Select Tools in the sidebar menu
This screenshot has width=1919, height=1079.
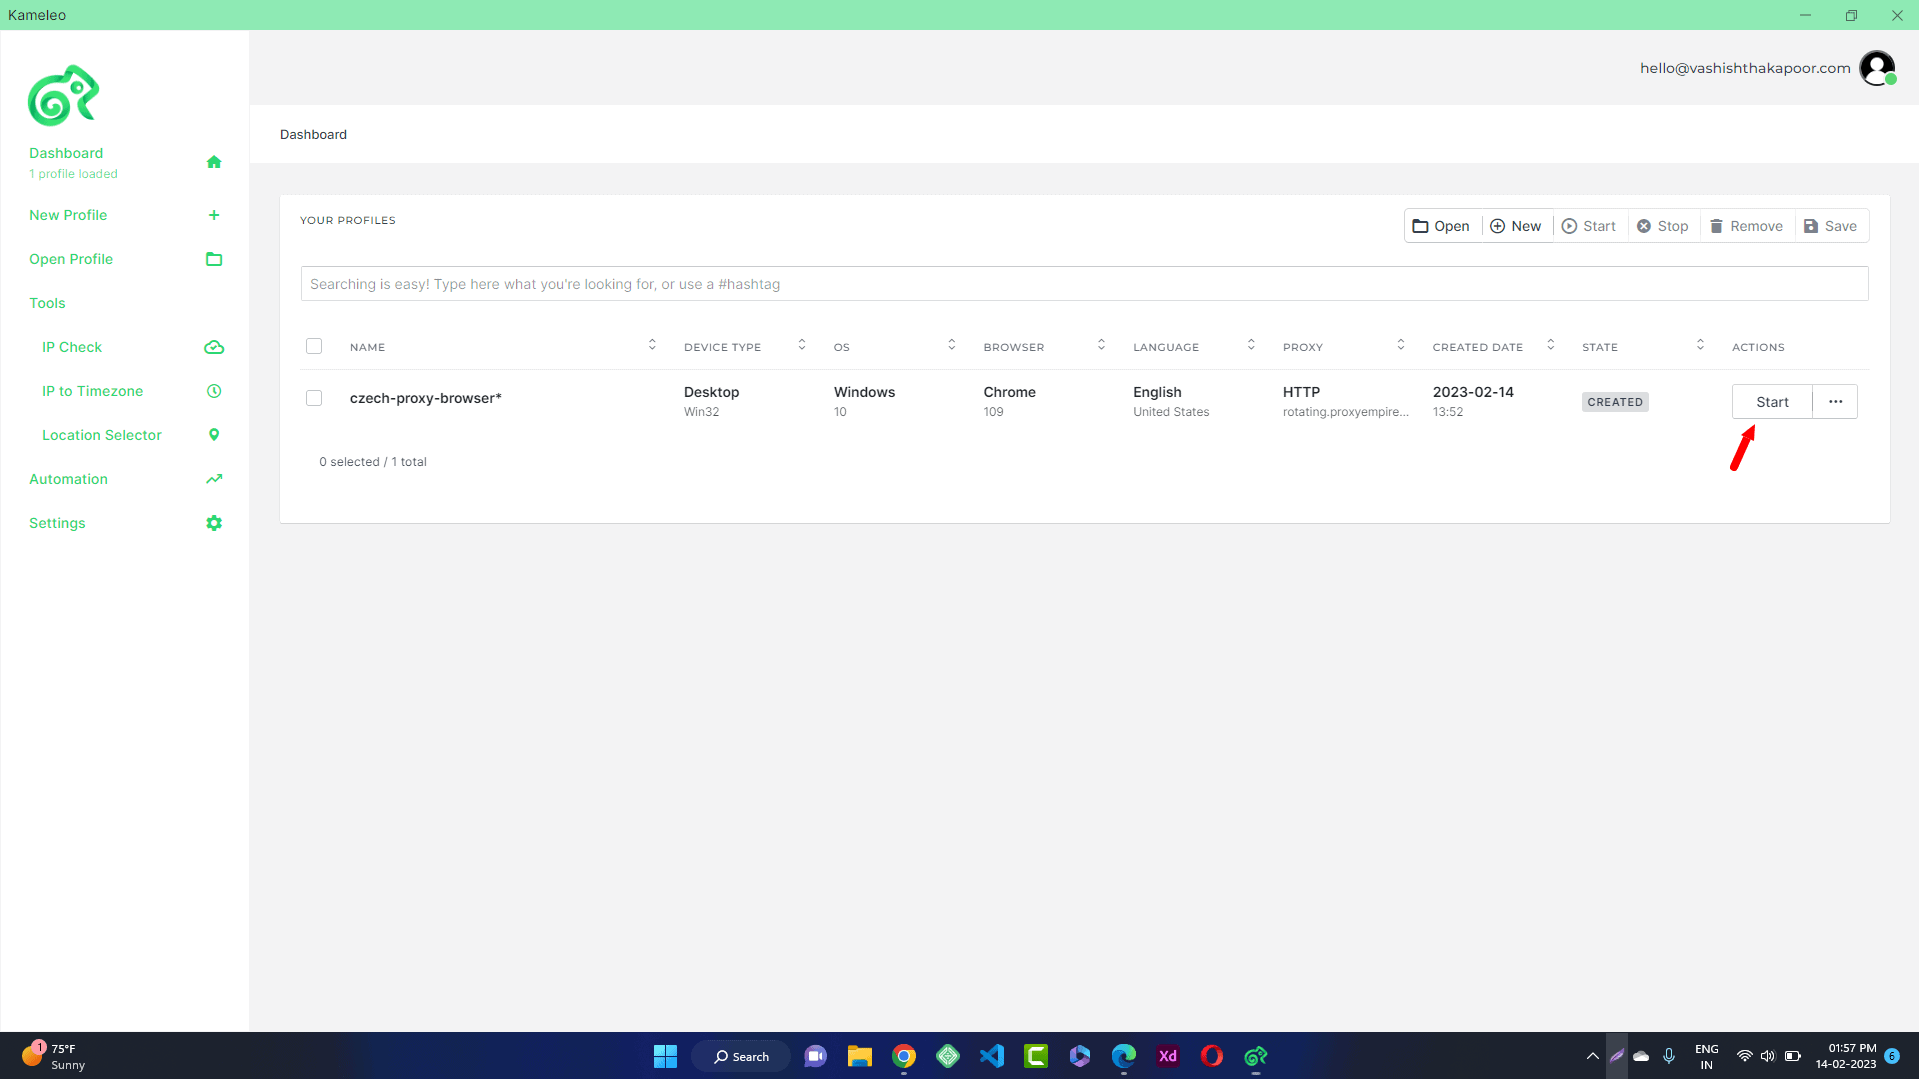[47, 303]
